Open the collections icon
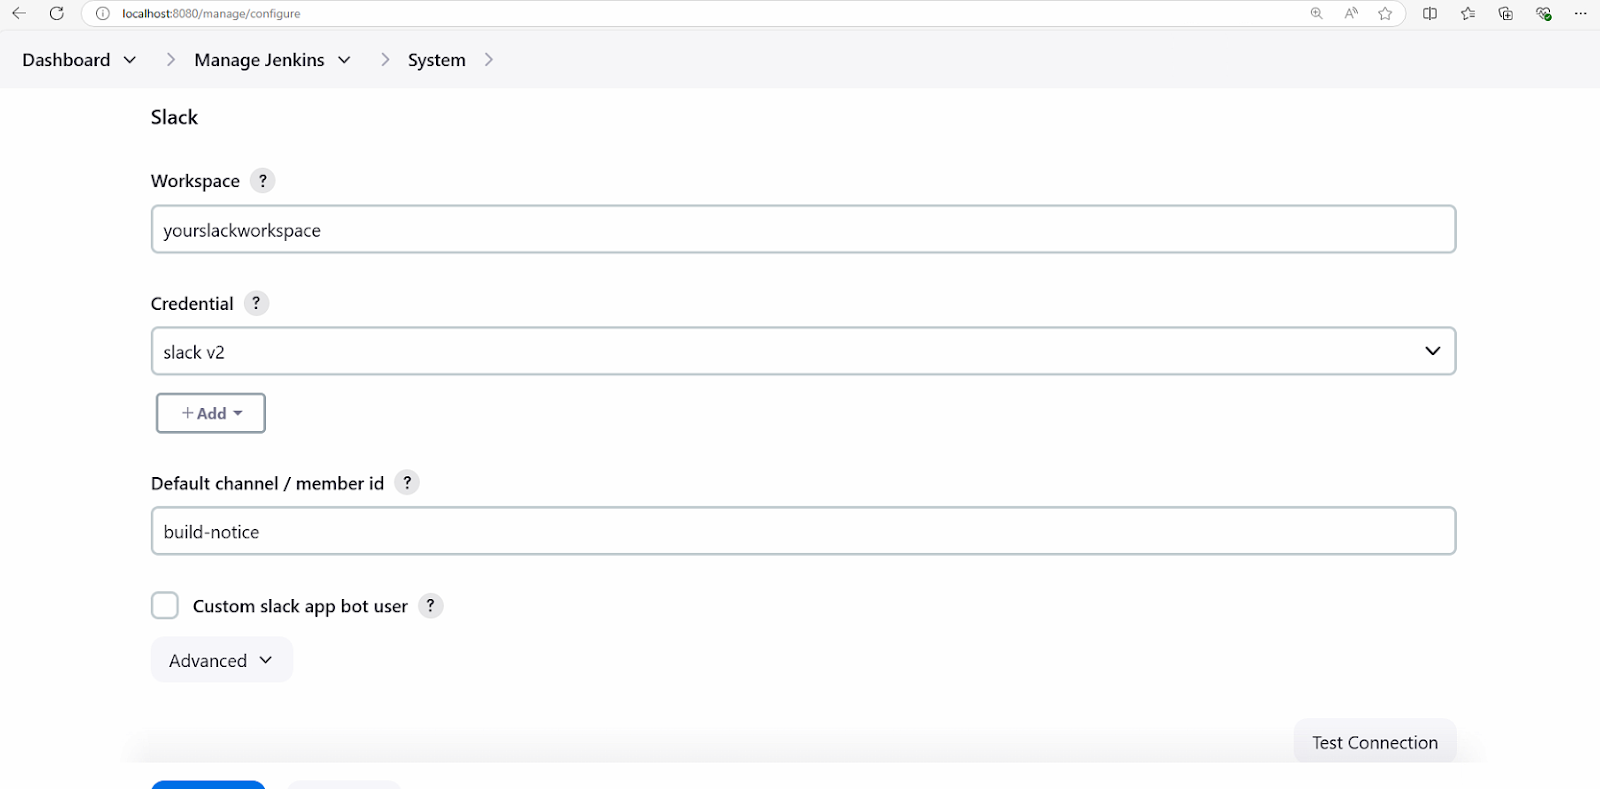 [1505, 14]
